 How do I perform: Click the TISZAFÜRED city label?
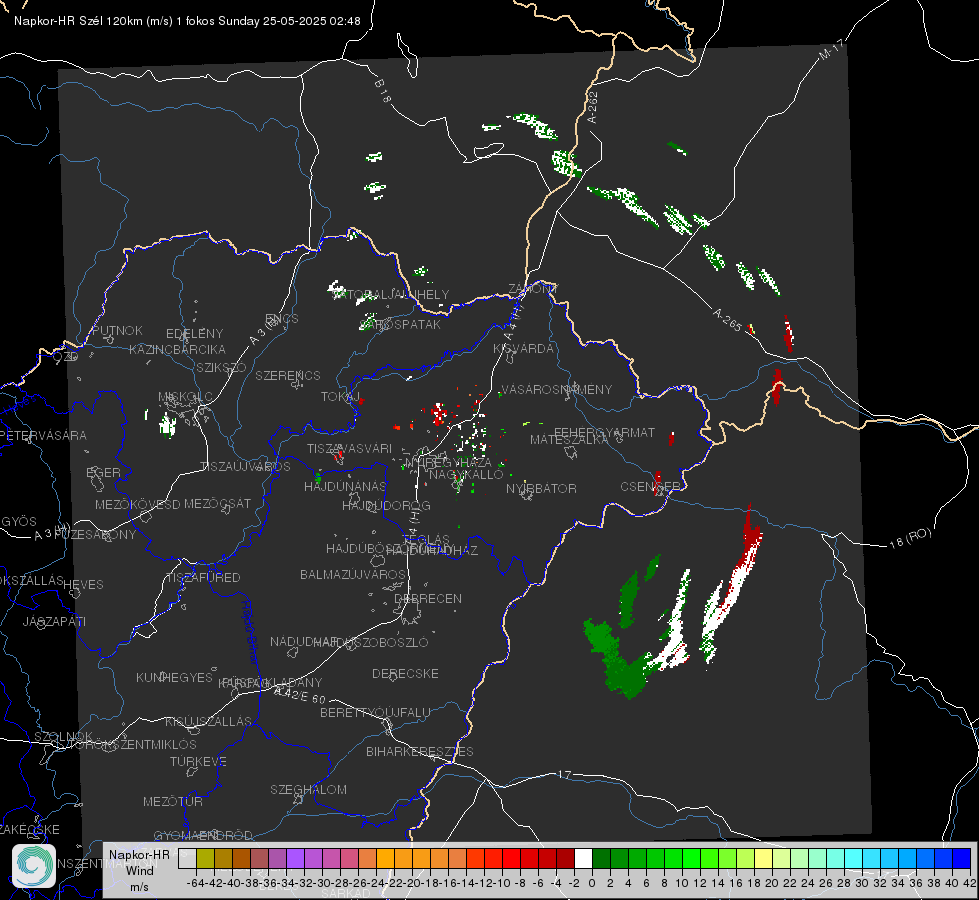point(204,578)
